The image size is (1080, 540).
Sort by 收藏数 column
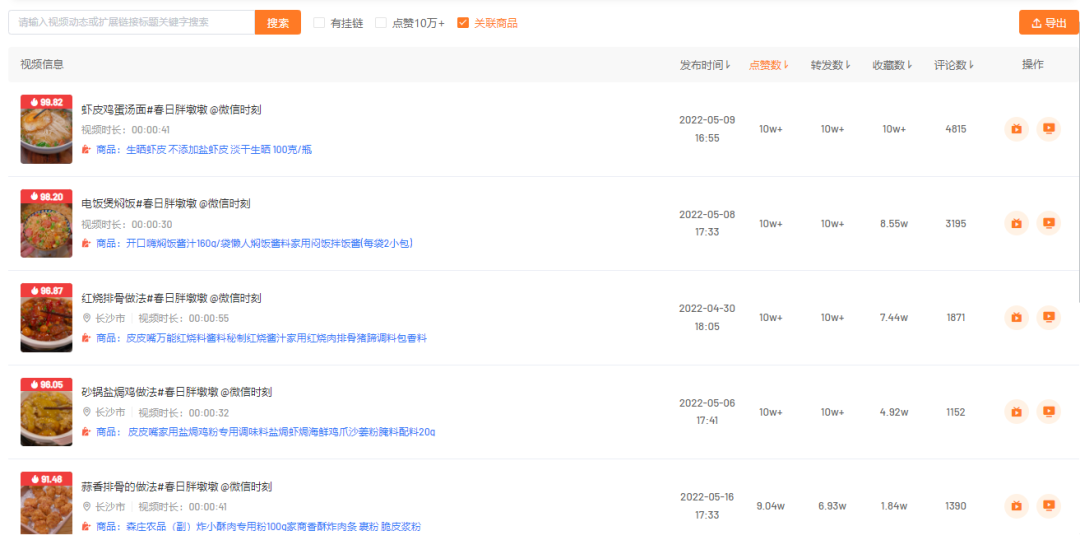[x=893, y=65]
